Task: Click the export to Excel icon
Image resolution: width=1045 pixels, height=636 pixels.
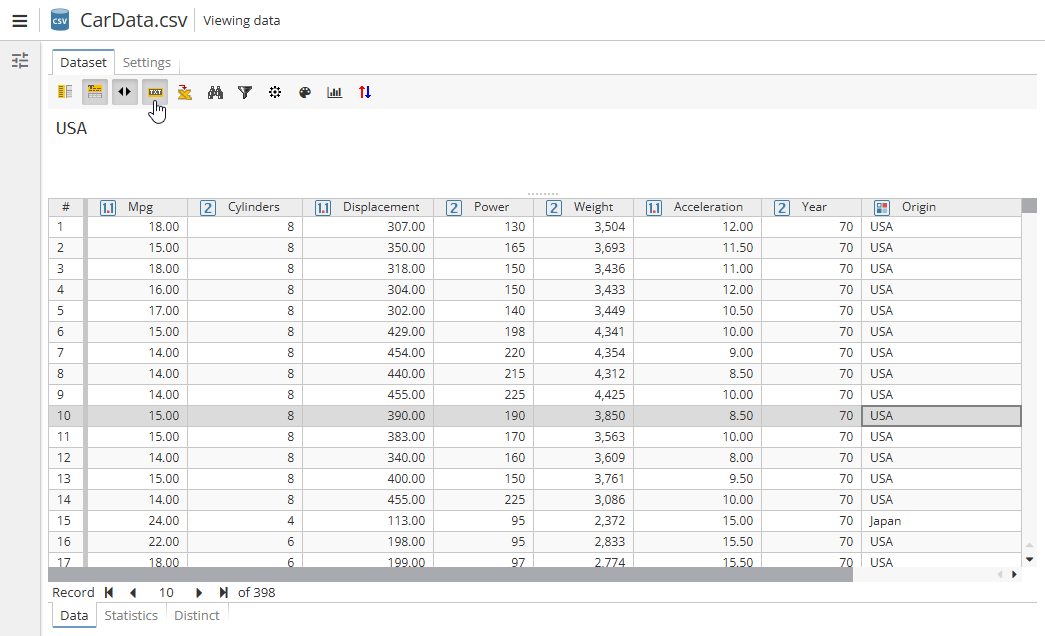Action: pyautogui.click(x=185, y=92)
